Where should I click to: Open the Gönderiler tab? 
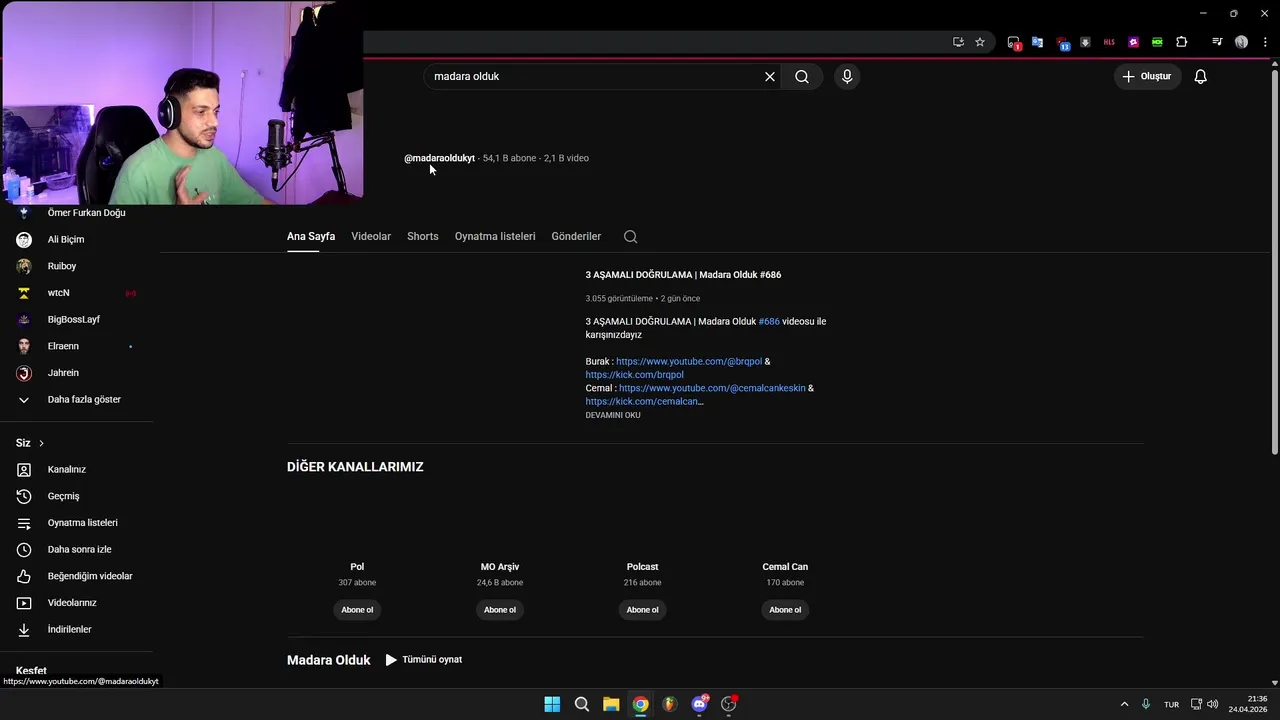coord(576,236)
